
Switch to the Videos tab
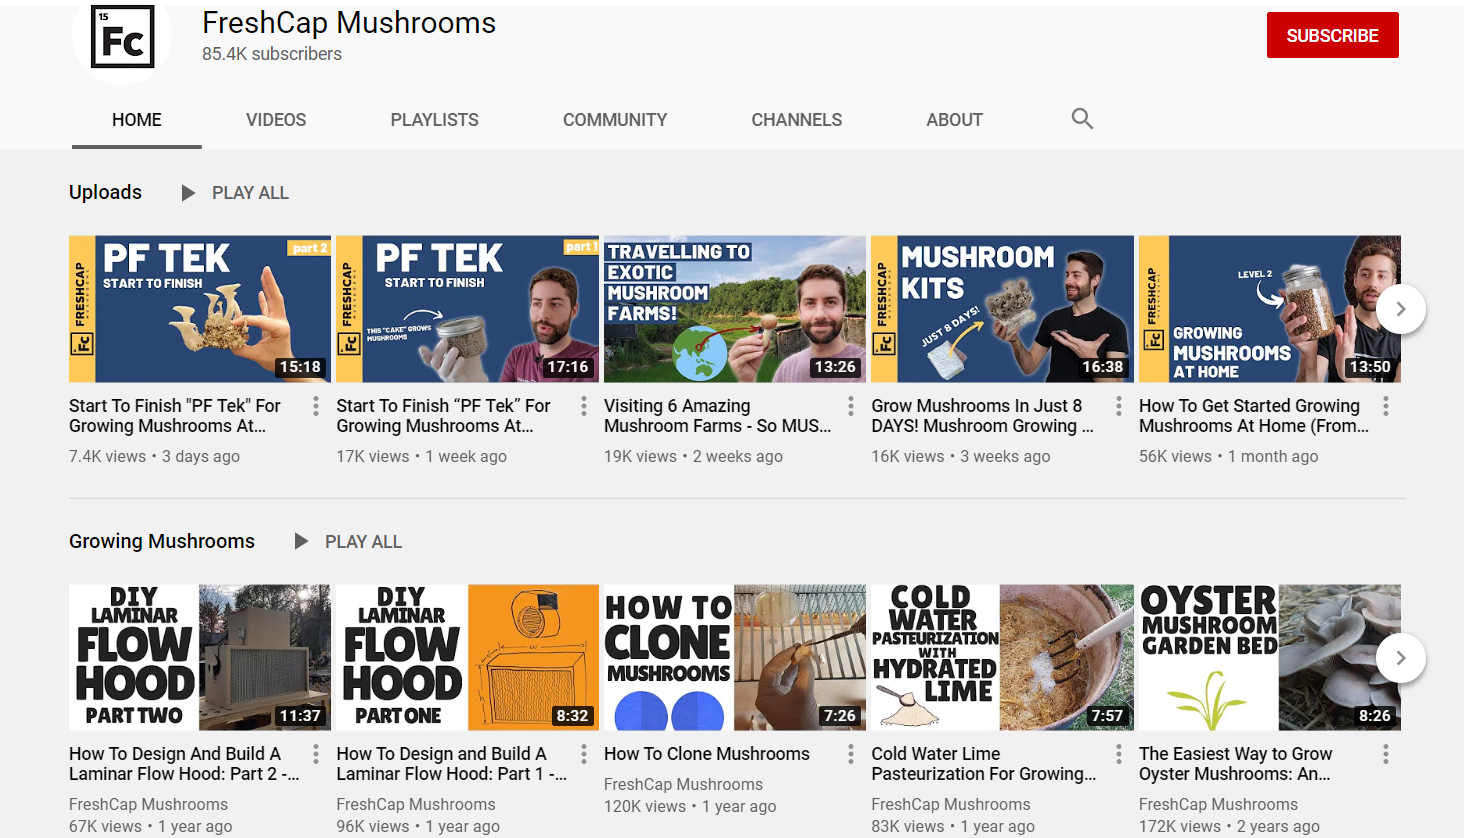click(276, 120)
